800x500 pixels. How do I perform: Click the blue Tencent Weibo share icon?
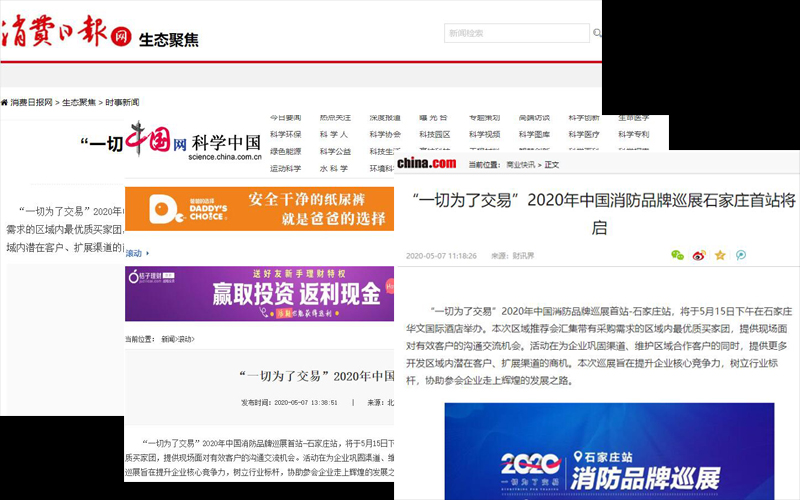[x=741, y=255]
